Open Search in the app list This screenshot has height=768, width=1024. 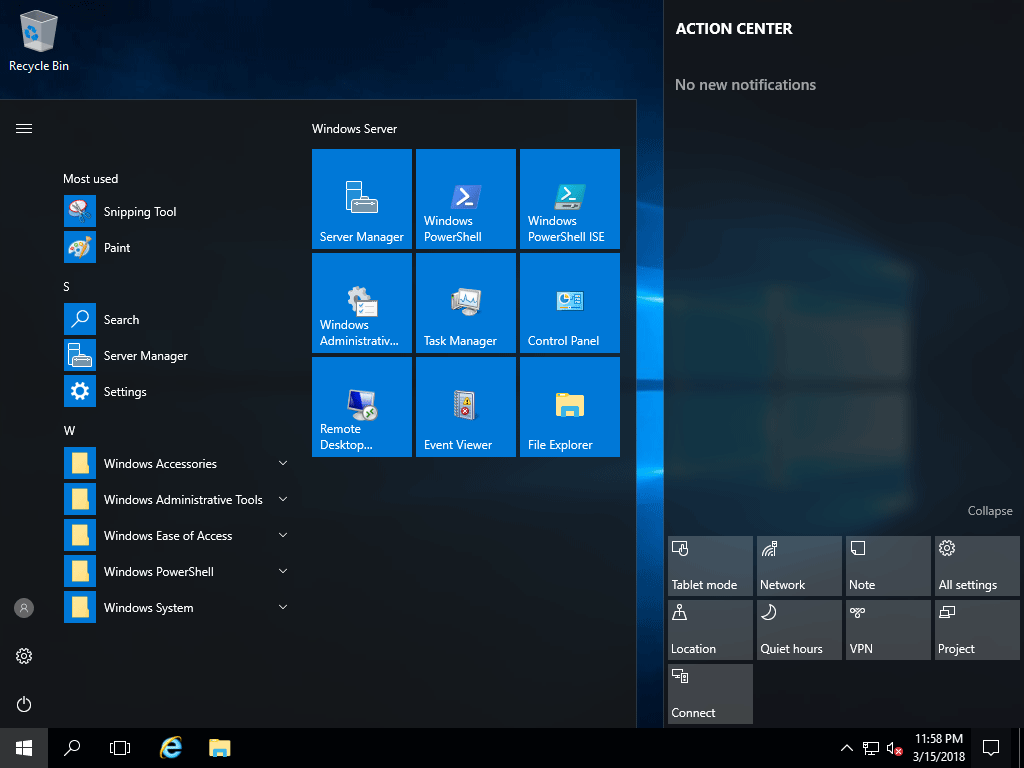pos(176,319)
